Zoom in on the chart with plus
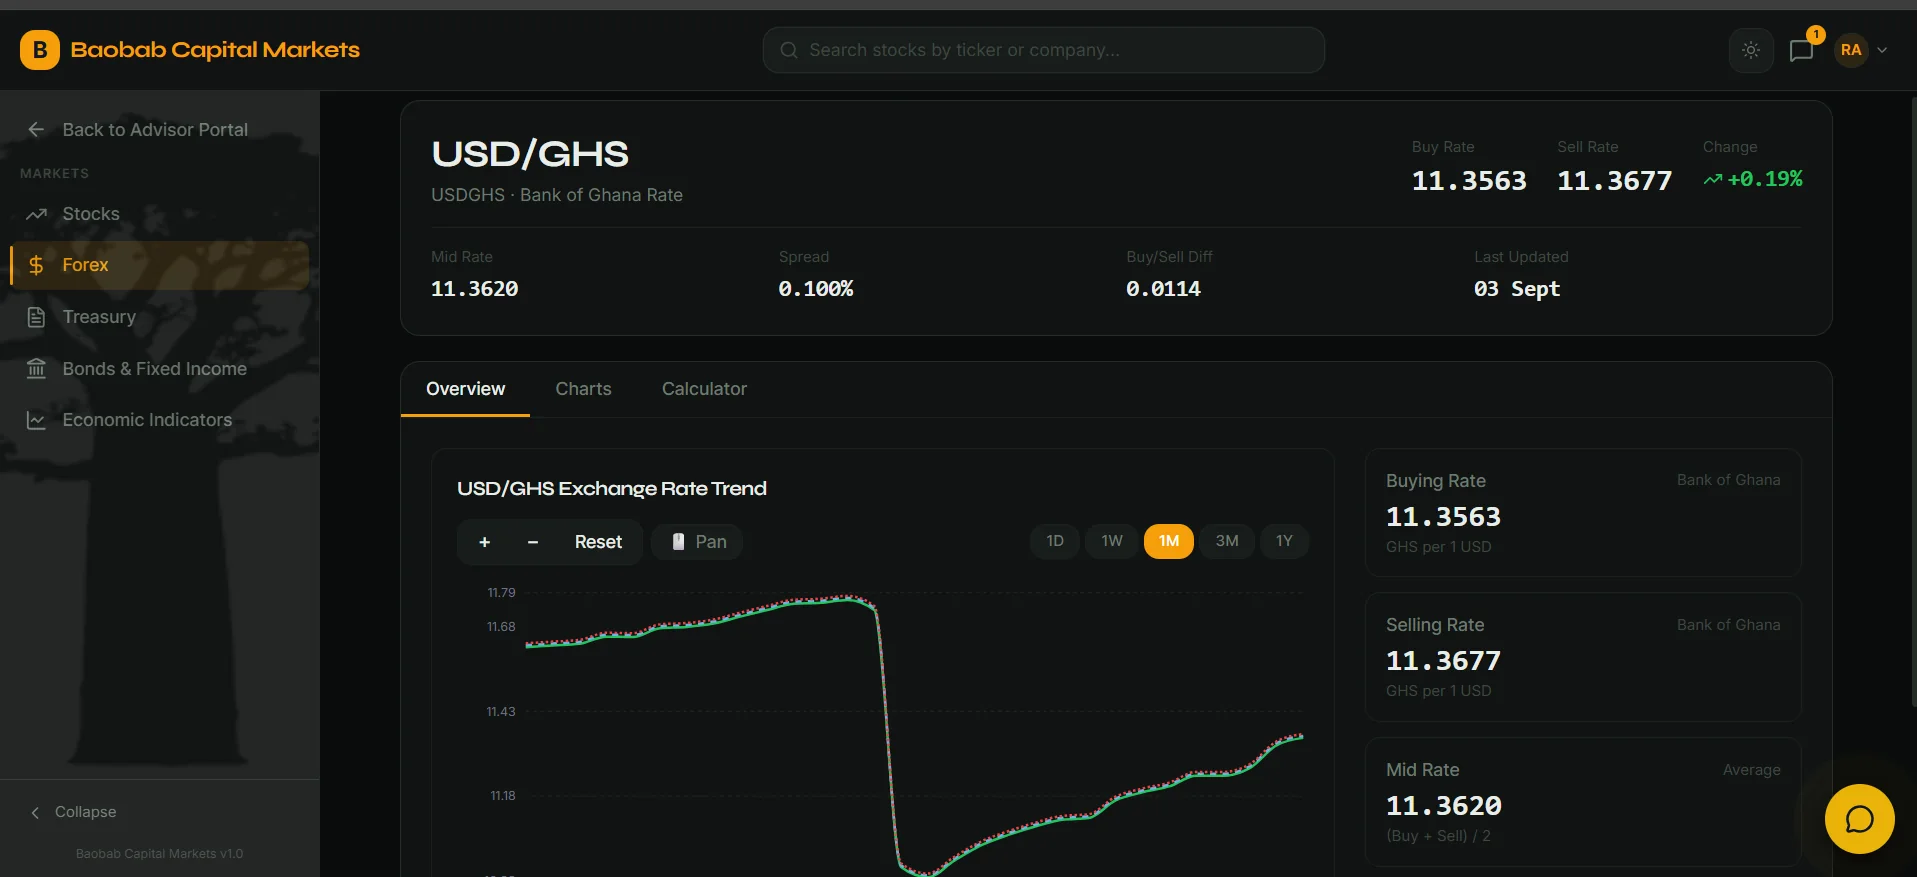Image resolution: width=1917 pixels, height=877 pixels. point(485,542)
